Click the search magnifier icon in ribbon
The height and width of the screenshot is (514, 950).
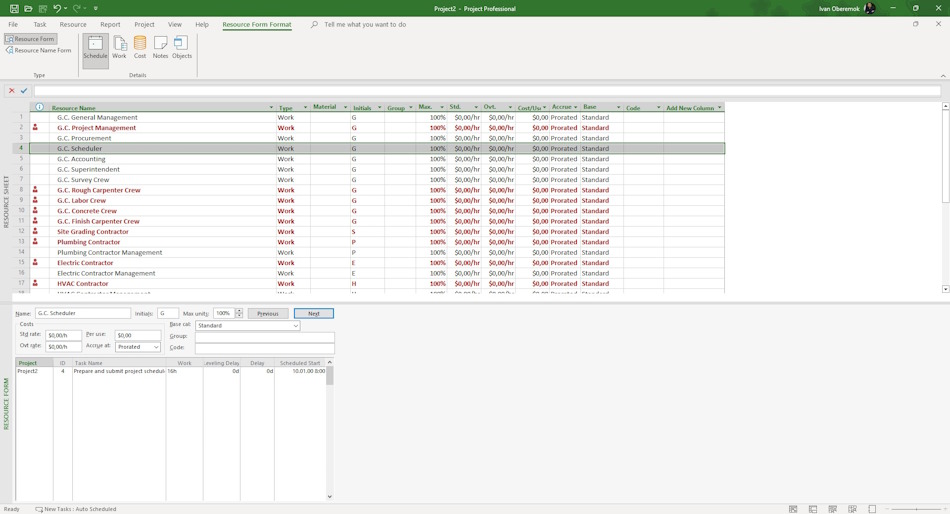pyautogui.click(x=314, y=24)
